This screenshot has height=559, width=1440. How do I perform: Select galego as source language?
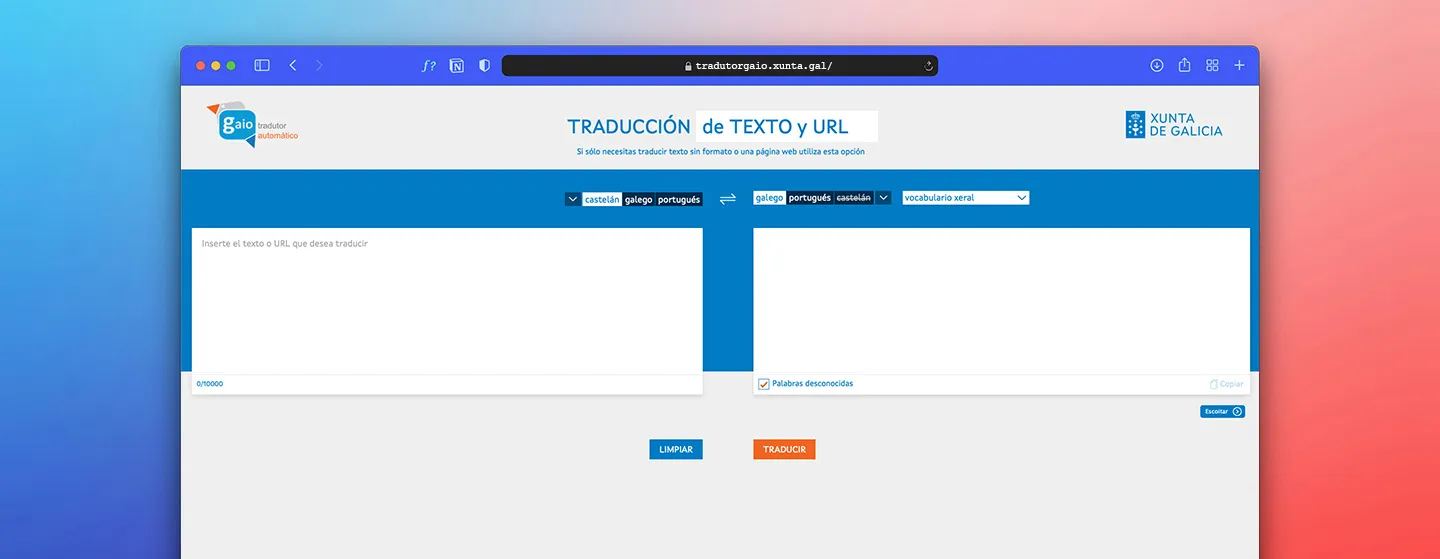tap(638, 199)
